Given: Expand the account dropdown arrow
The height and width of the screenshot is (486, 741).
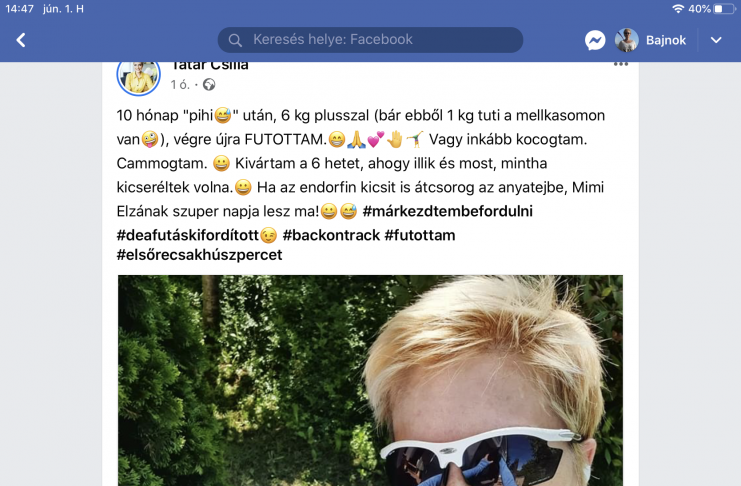Looking at the screenshot, I should (716, 40).
